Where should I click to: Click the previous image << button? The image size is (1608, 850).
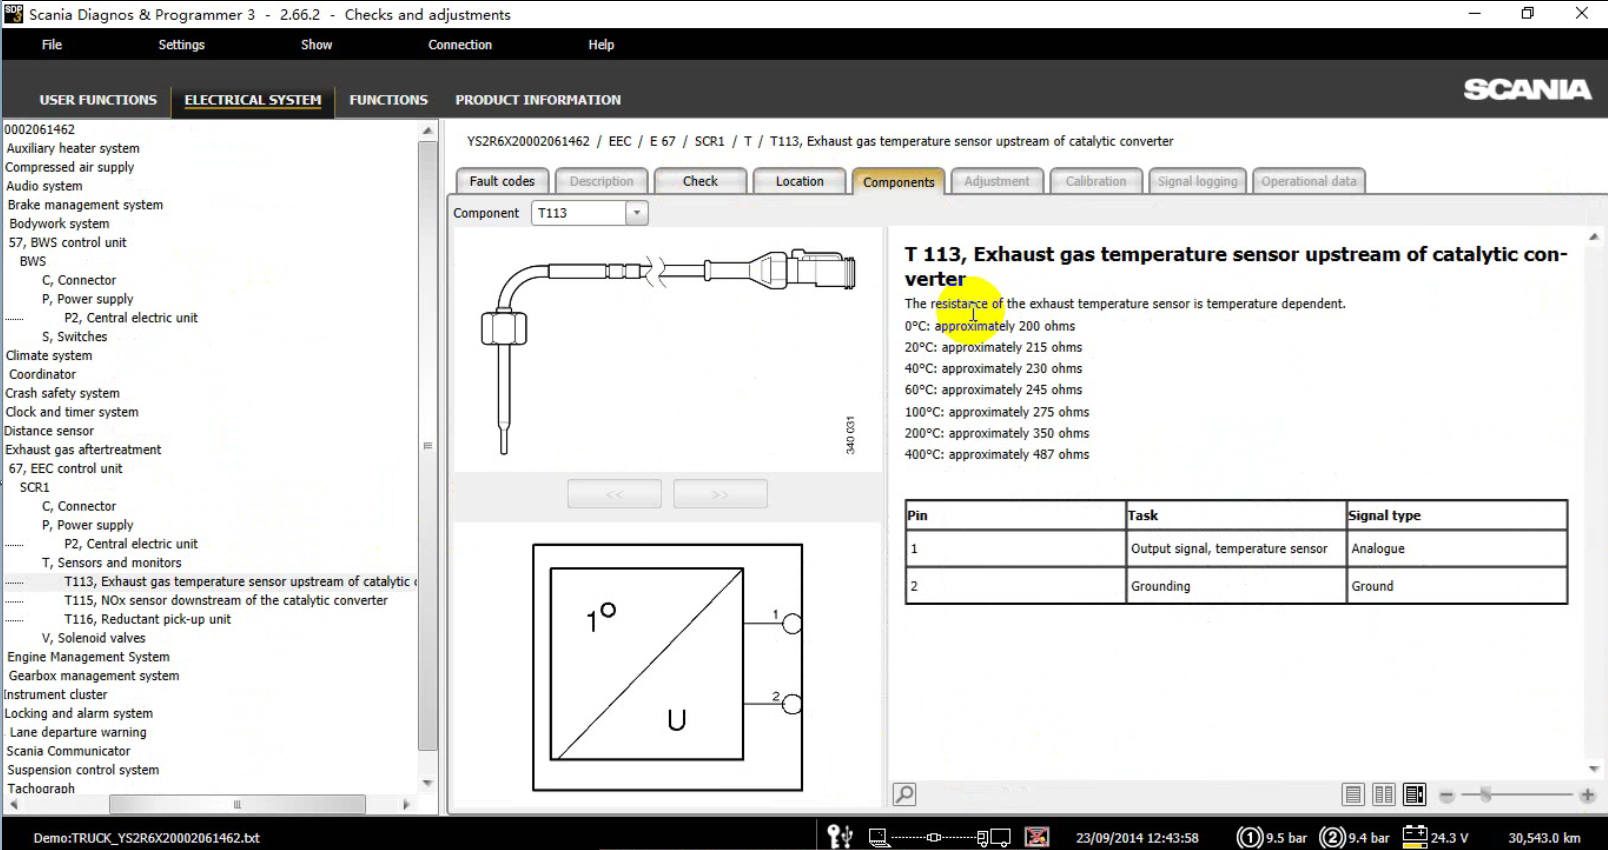(x=614, y=494)
